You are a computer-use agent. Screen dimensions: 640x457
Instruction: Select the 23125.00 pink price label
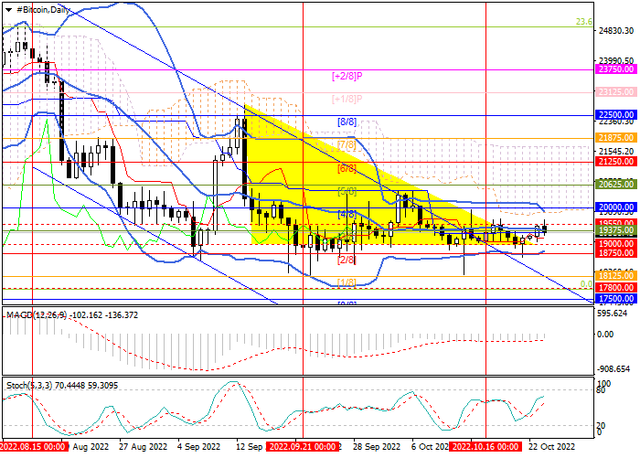click(x=616, y=92)
